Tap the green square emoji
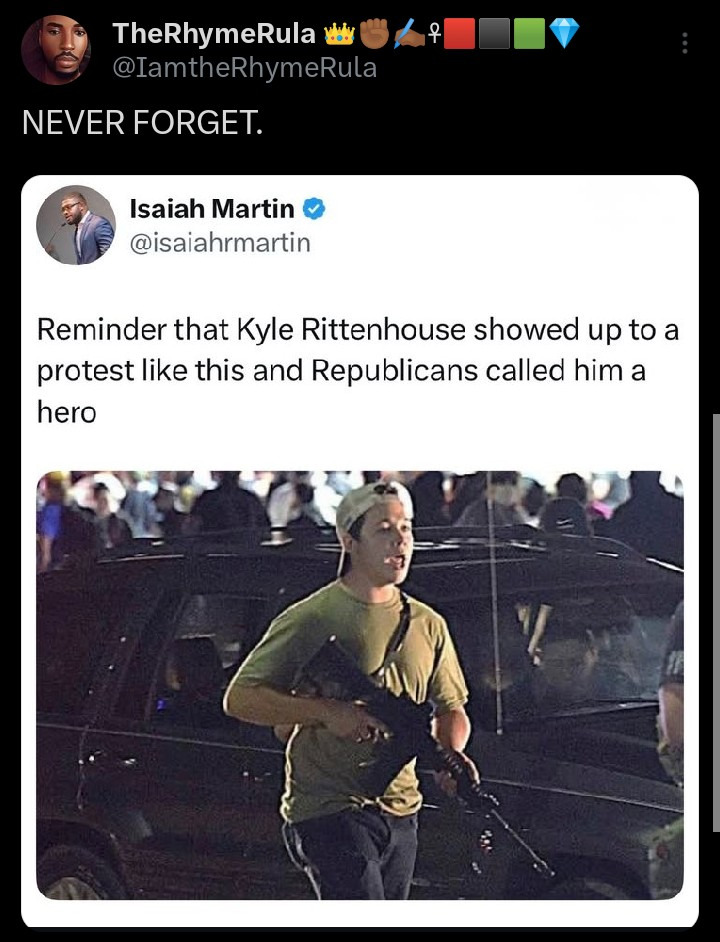The width and height of the screenshot is (720, 942). tap(530, 33)
